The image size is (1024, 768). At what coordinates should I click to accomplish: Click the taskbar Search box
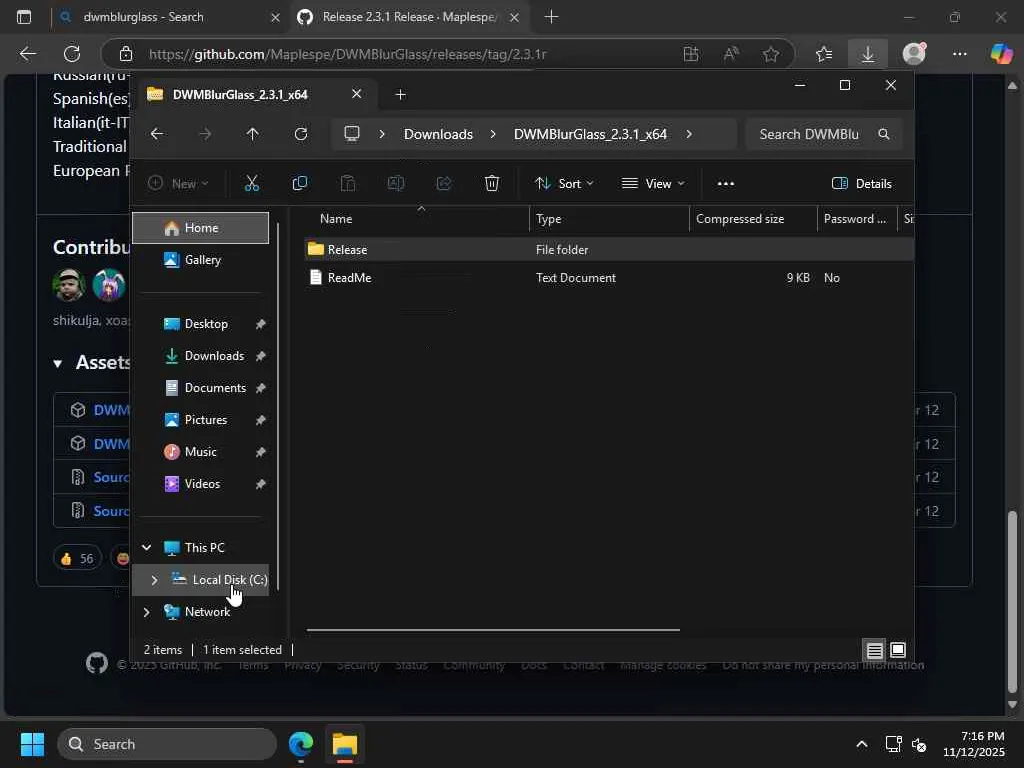(x=167, y=744)
